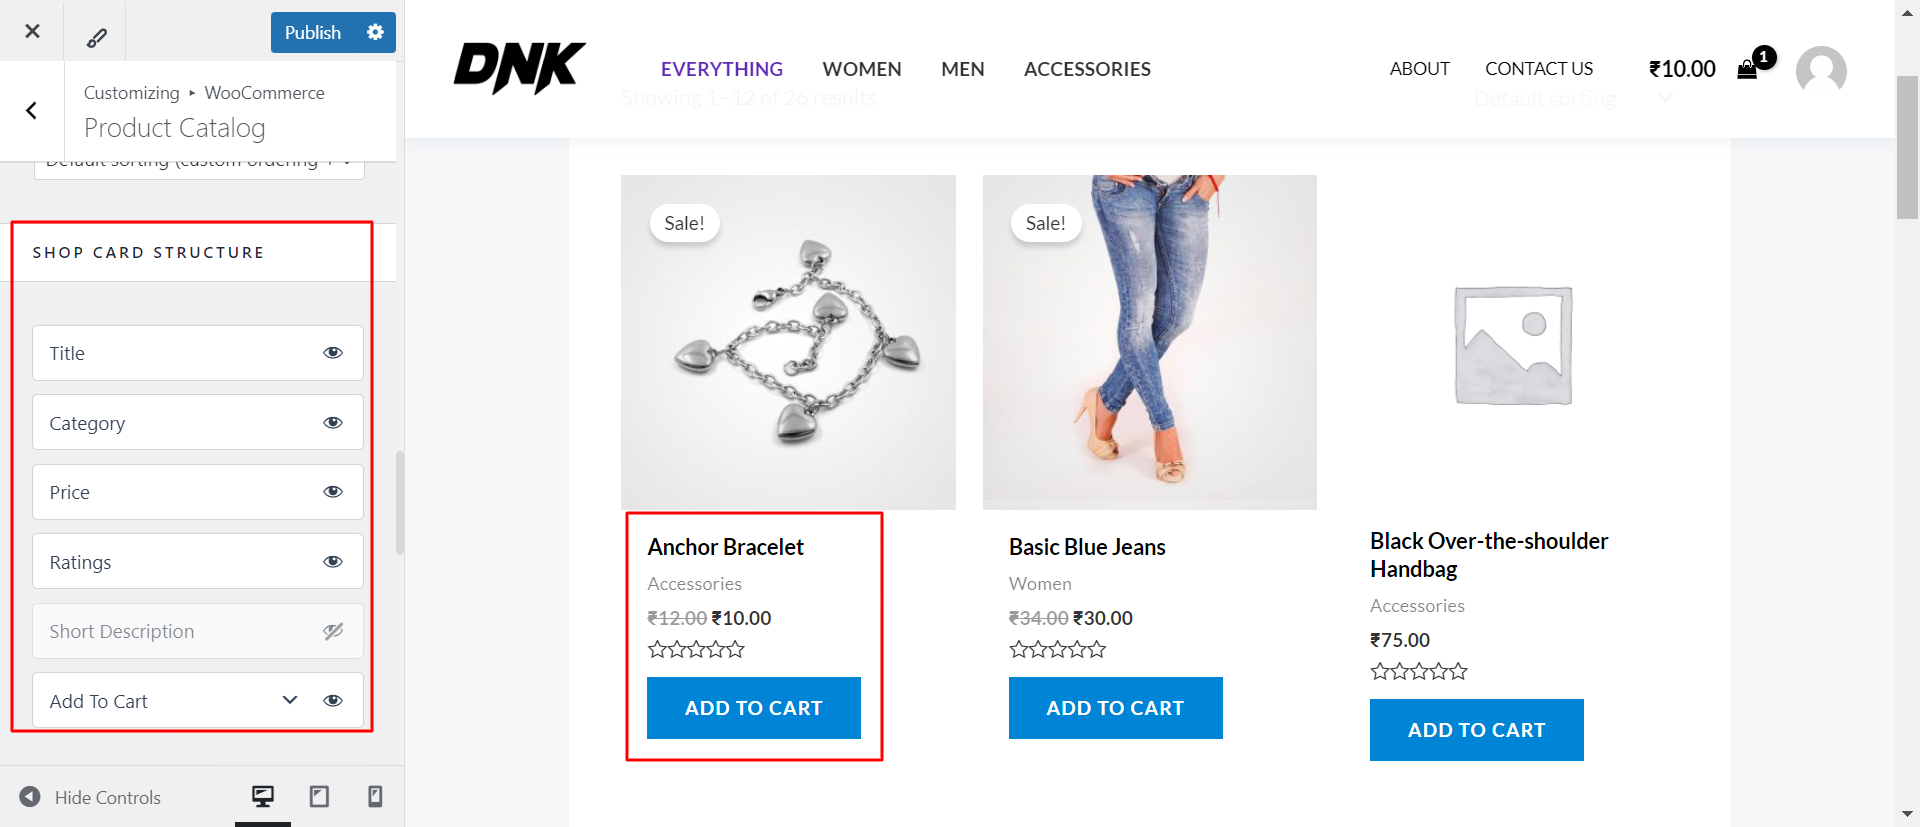Expand the Add To Cart options
Viewport: 1920px width, 827px height.
(x=289, y=700)
